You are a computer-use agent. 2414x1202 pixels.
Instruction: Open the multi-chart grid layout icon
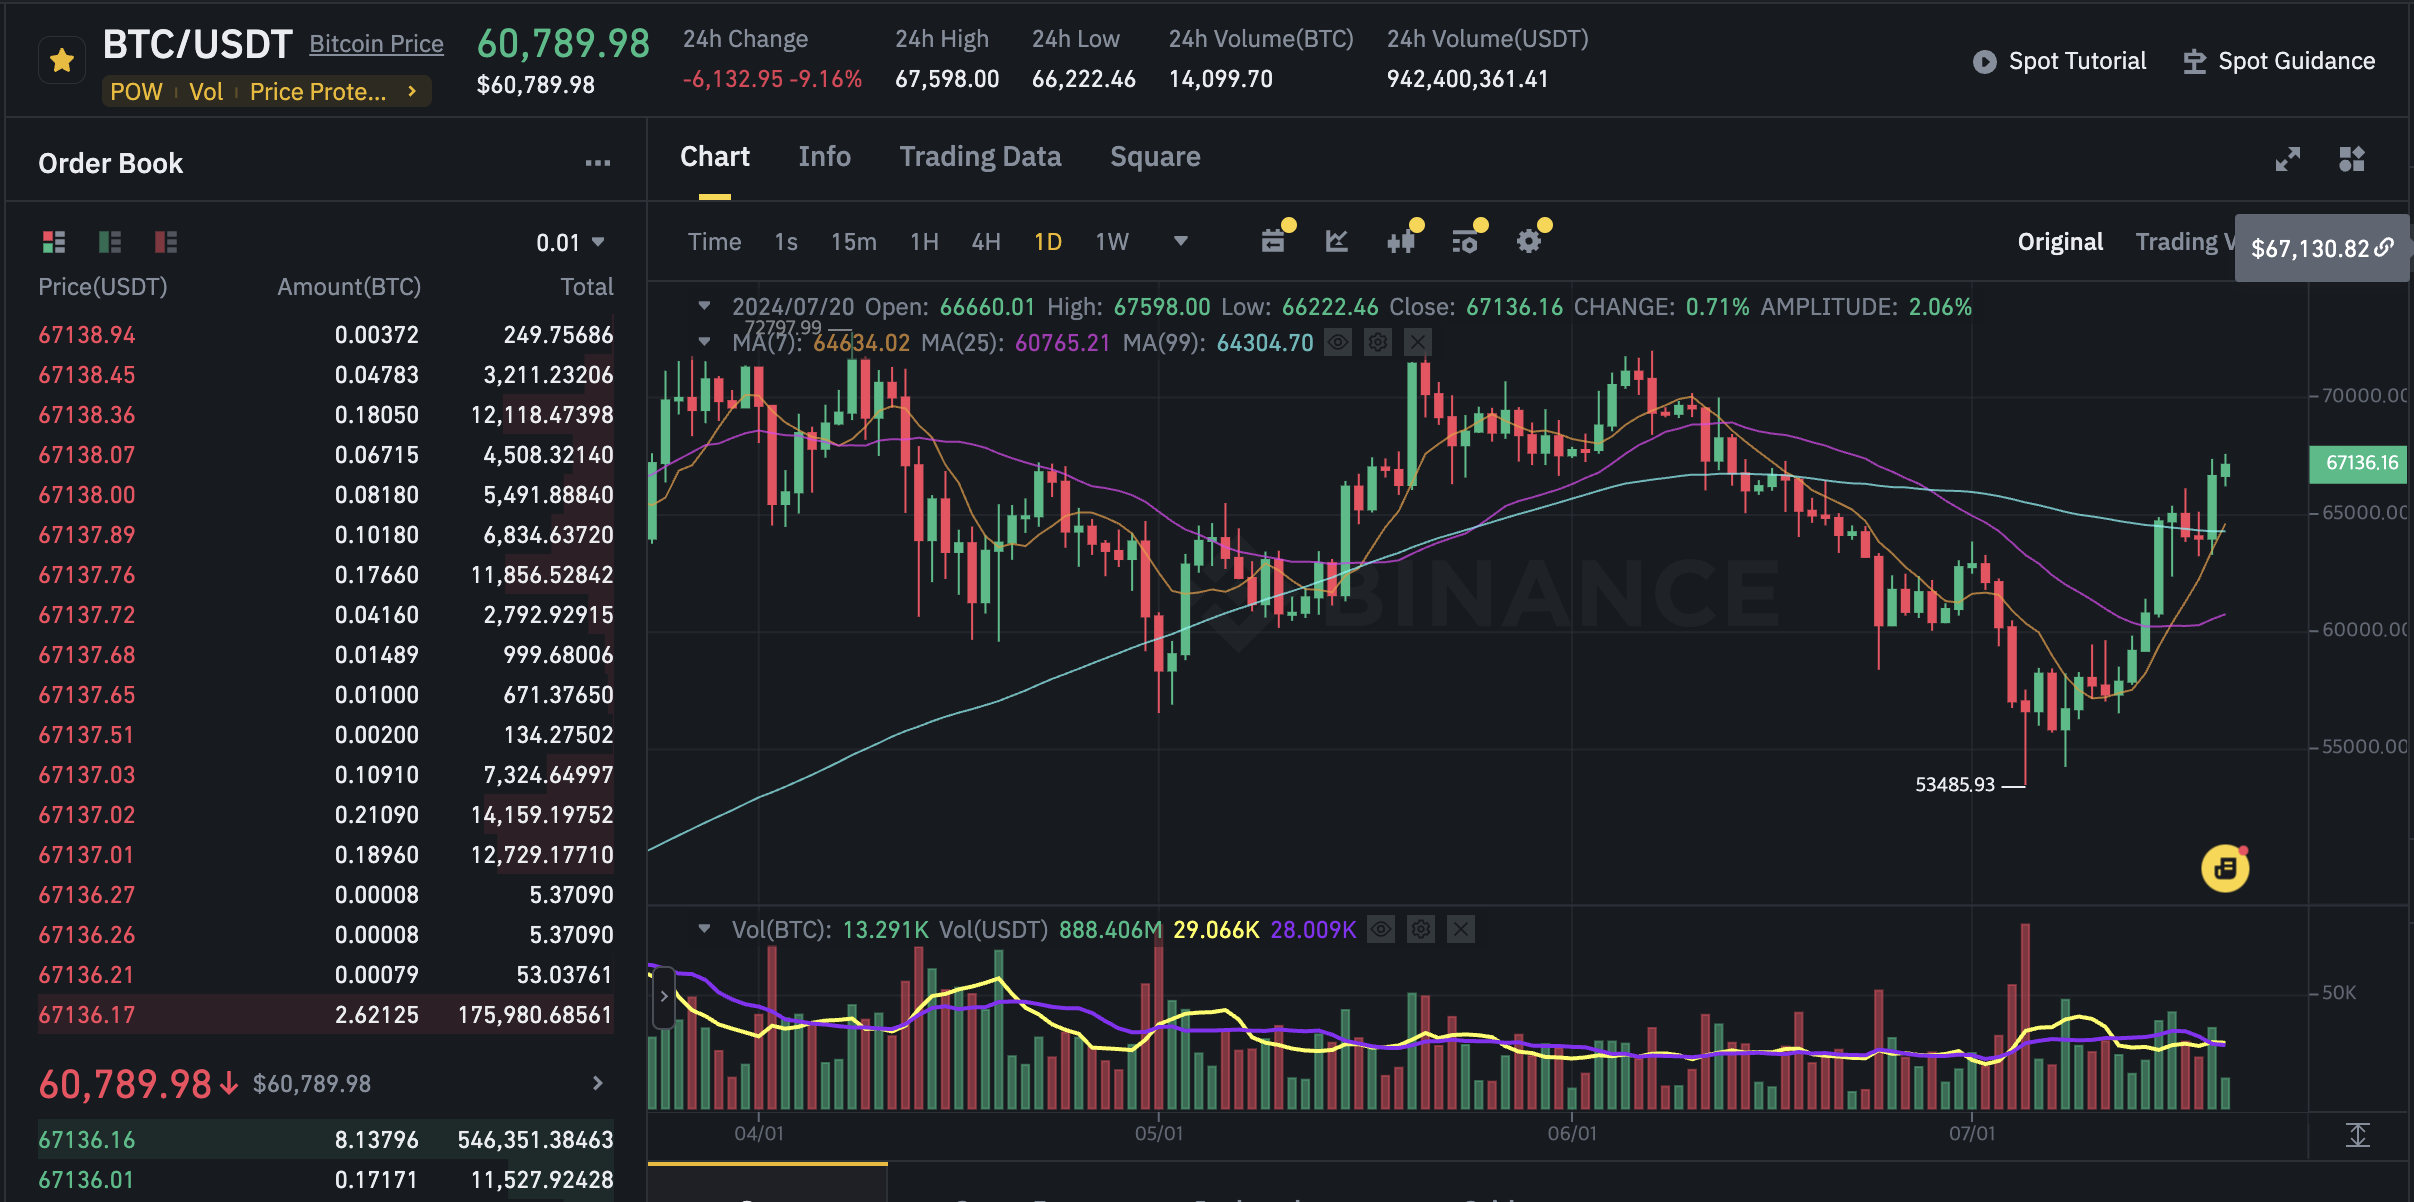tap(2352, 159)
